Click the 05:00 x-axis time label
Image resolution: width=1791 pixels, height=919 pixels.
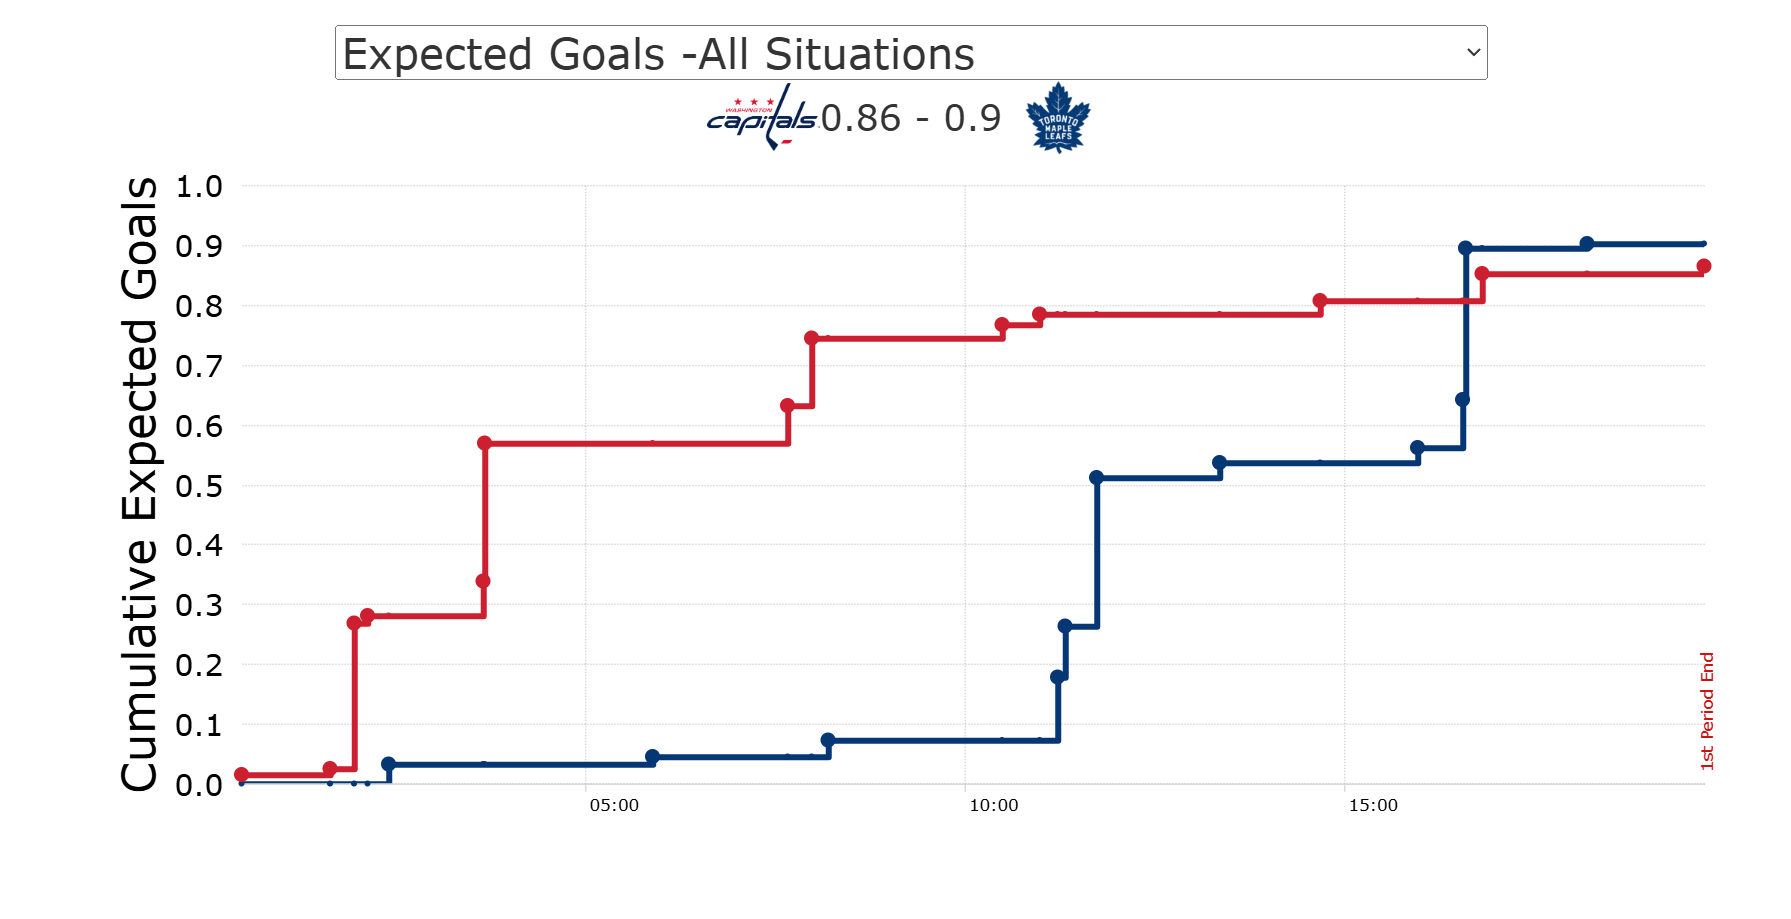coord(614,806)
